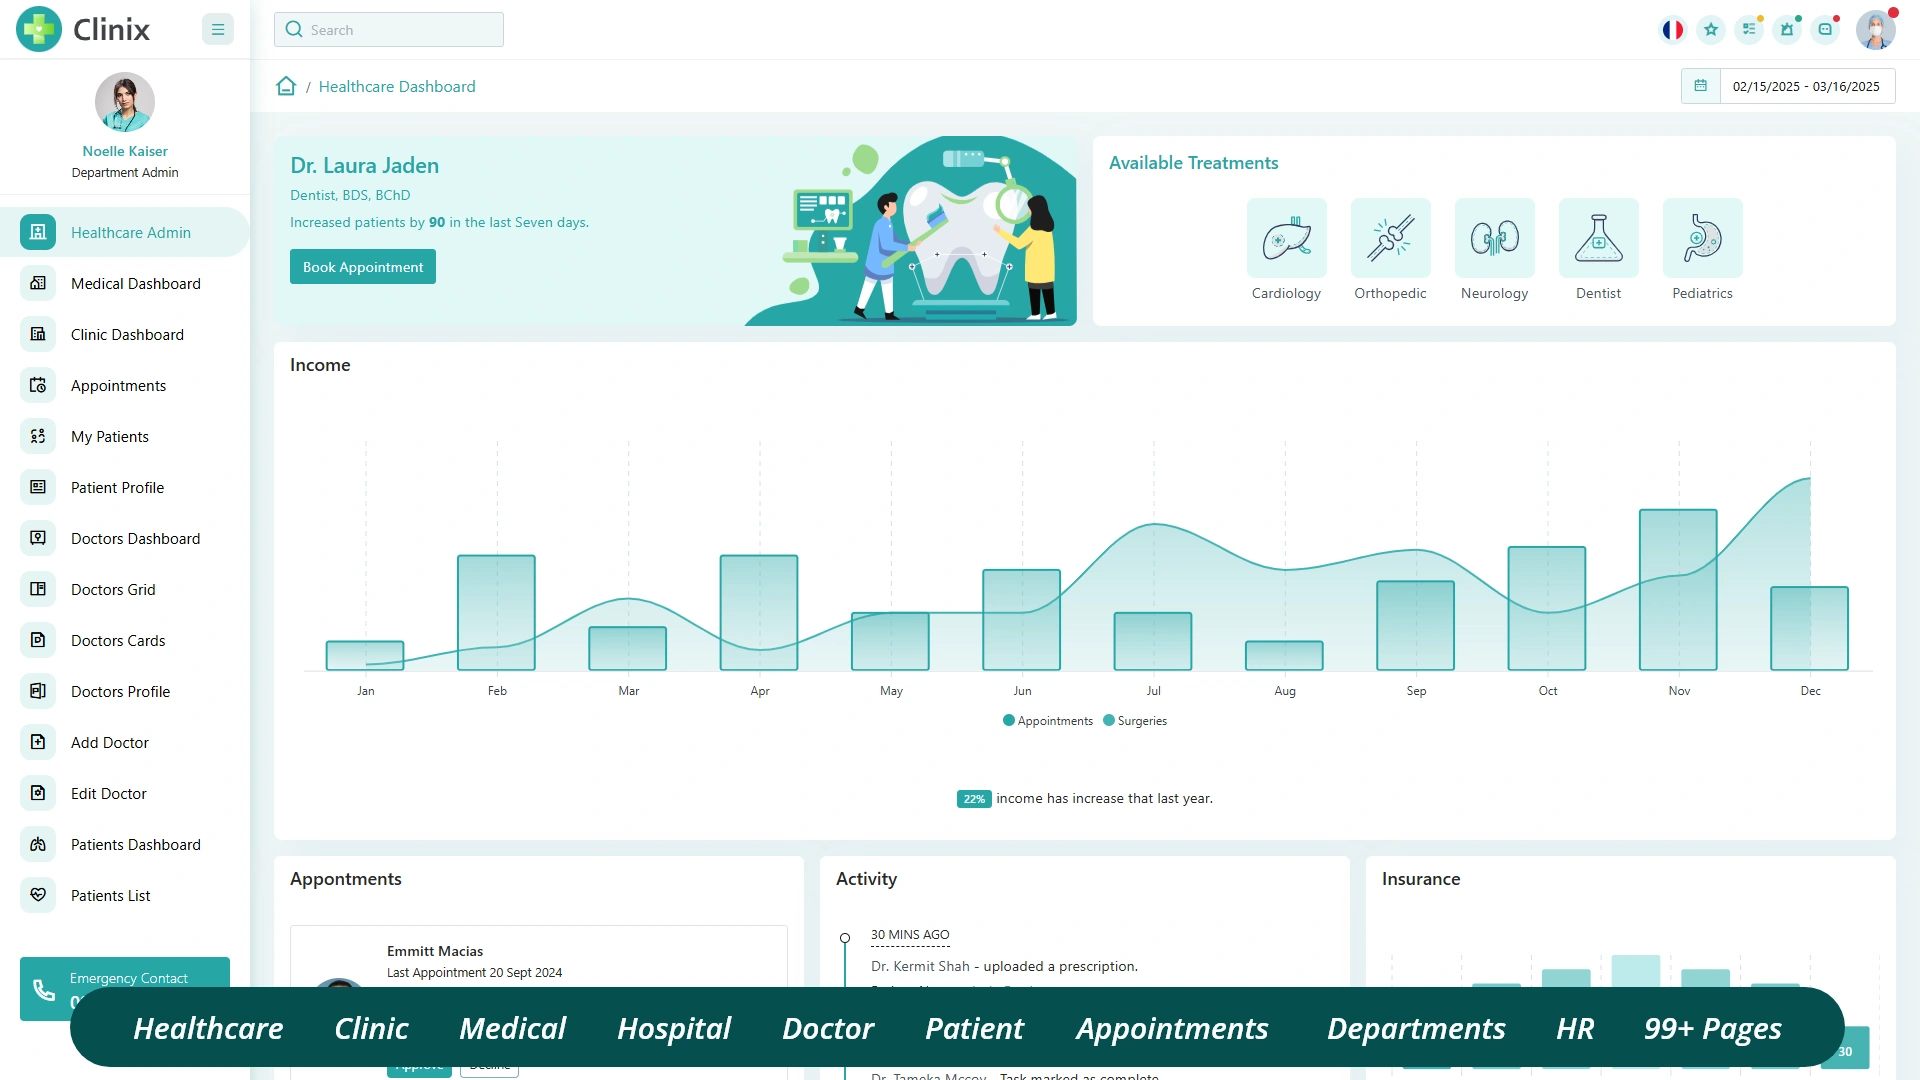Screen dimensions: 1920x1080
Task: Select the Dentist treatment icon
Action: tap(1598, 238)
